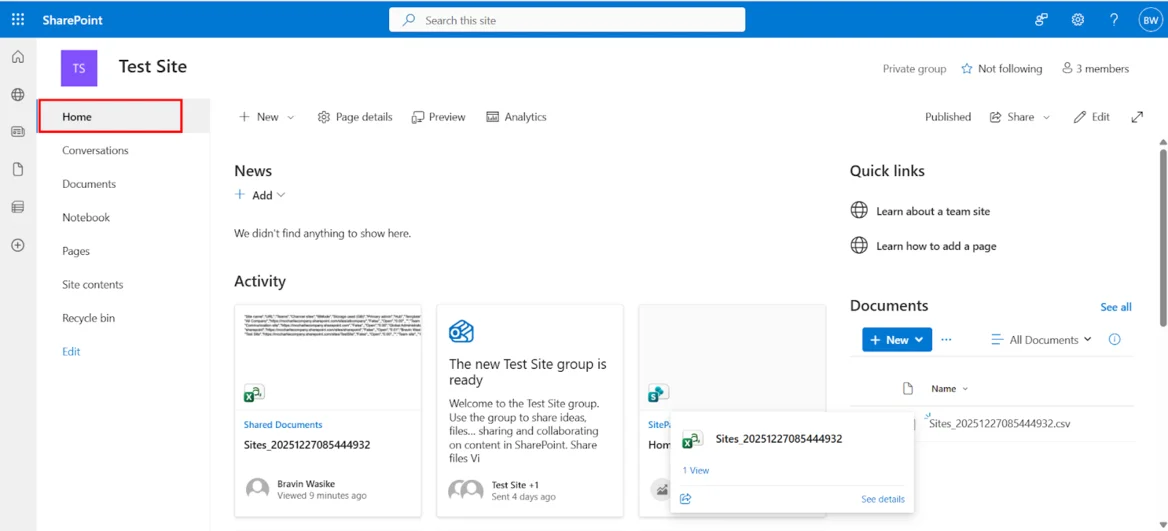Screen dimensions: 1168x531
Task: Open the Sites_20251227085444932 activity card thumbnail
Action: click(327, 356)
